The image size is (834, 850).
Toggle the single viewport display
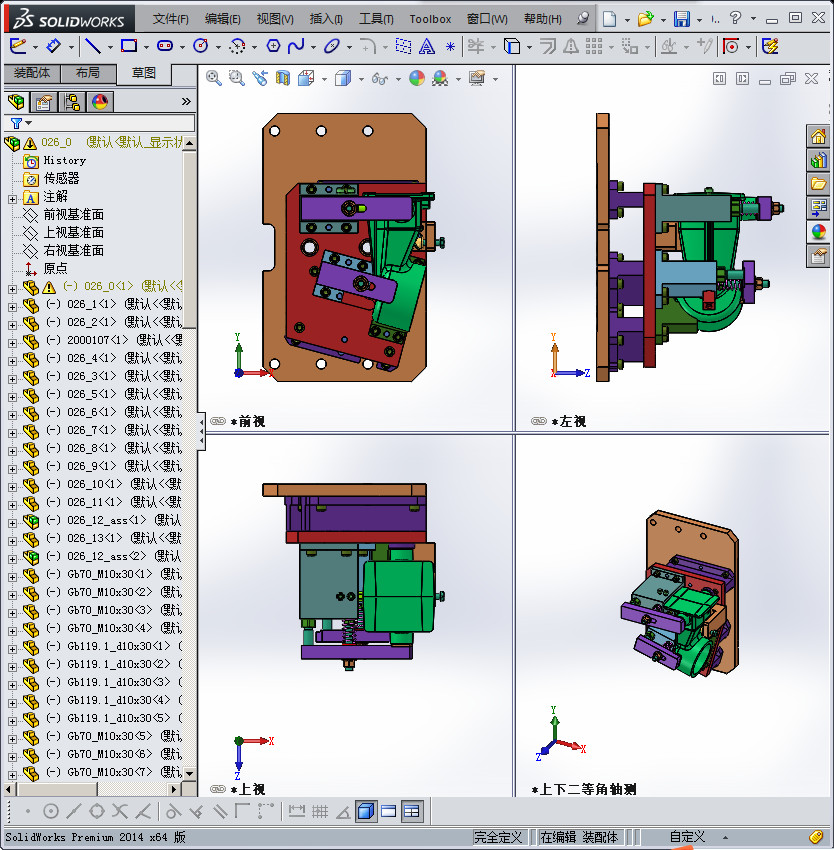(x=388, y=812)
